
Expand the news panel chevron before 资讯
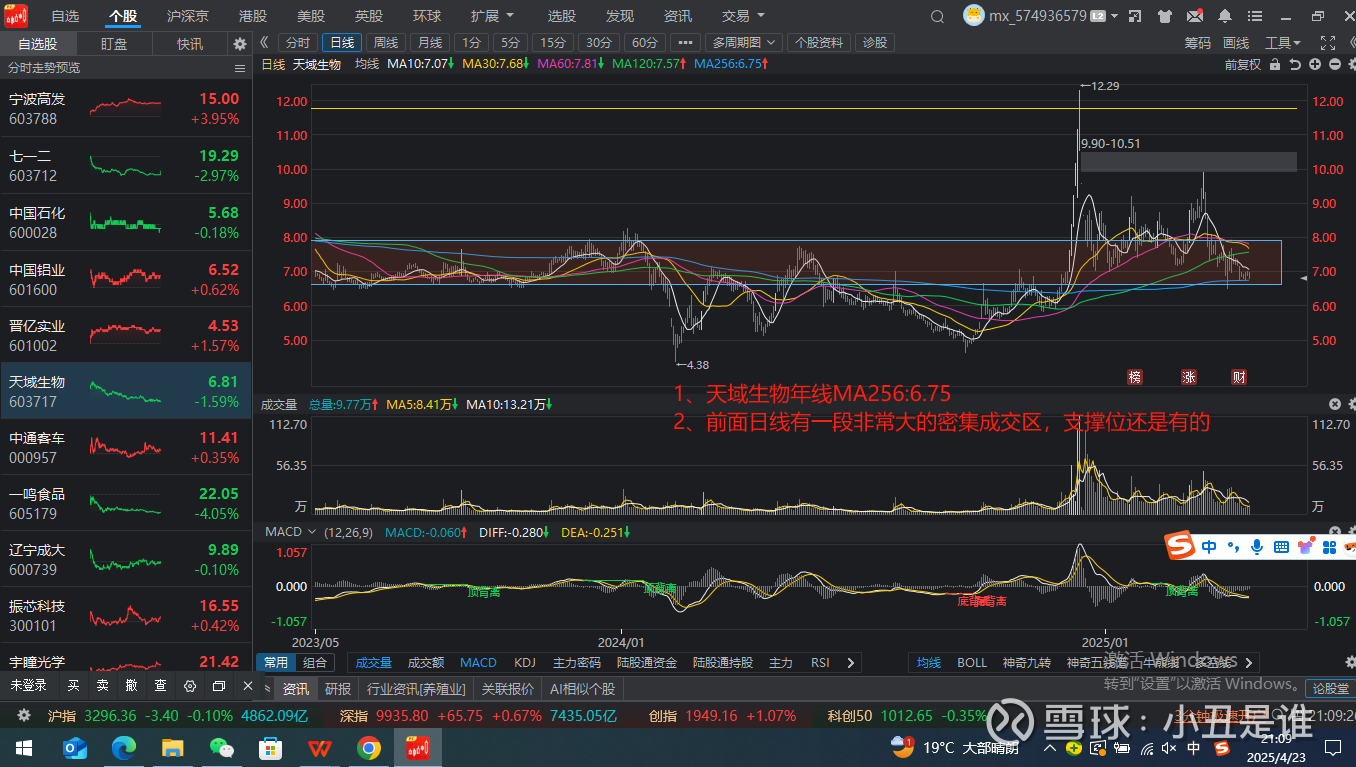(267, 688)
